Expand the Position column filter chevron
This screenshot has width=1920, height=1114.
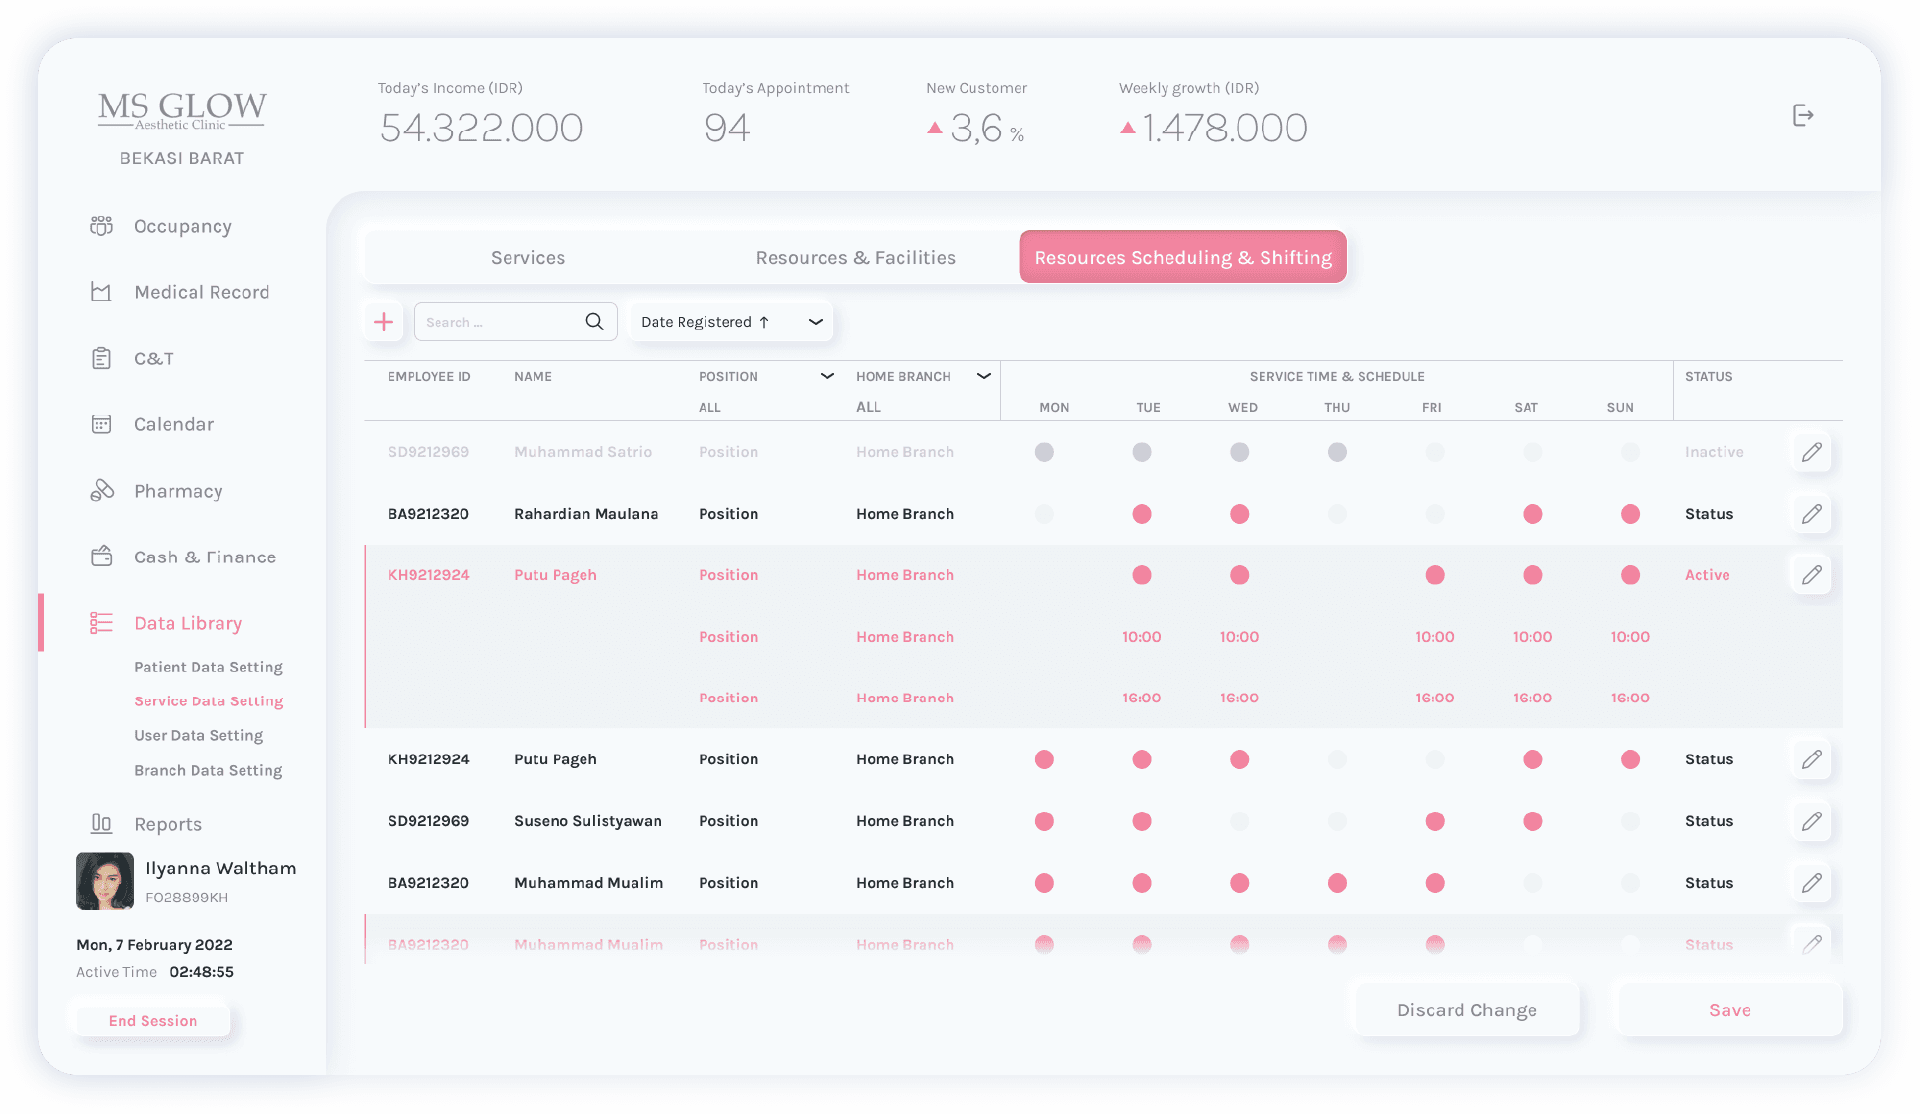coord(827,376)
